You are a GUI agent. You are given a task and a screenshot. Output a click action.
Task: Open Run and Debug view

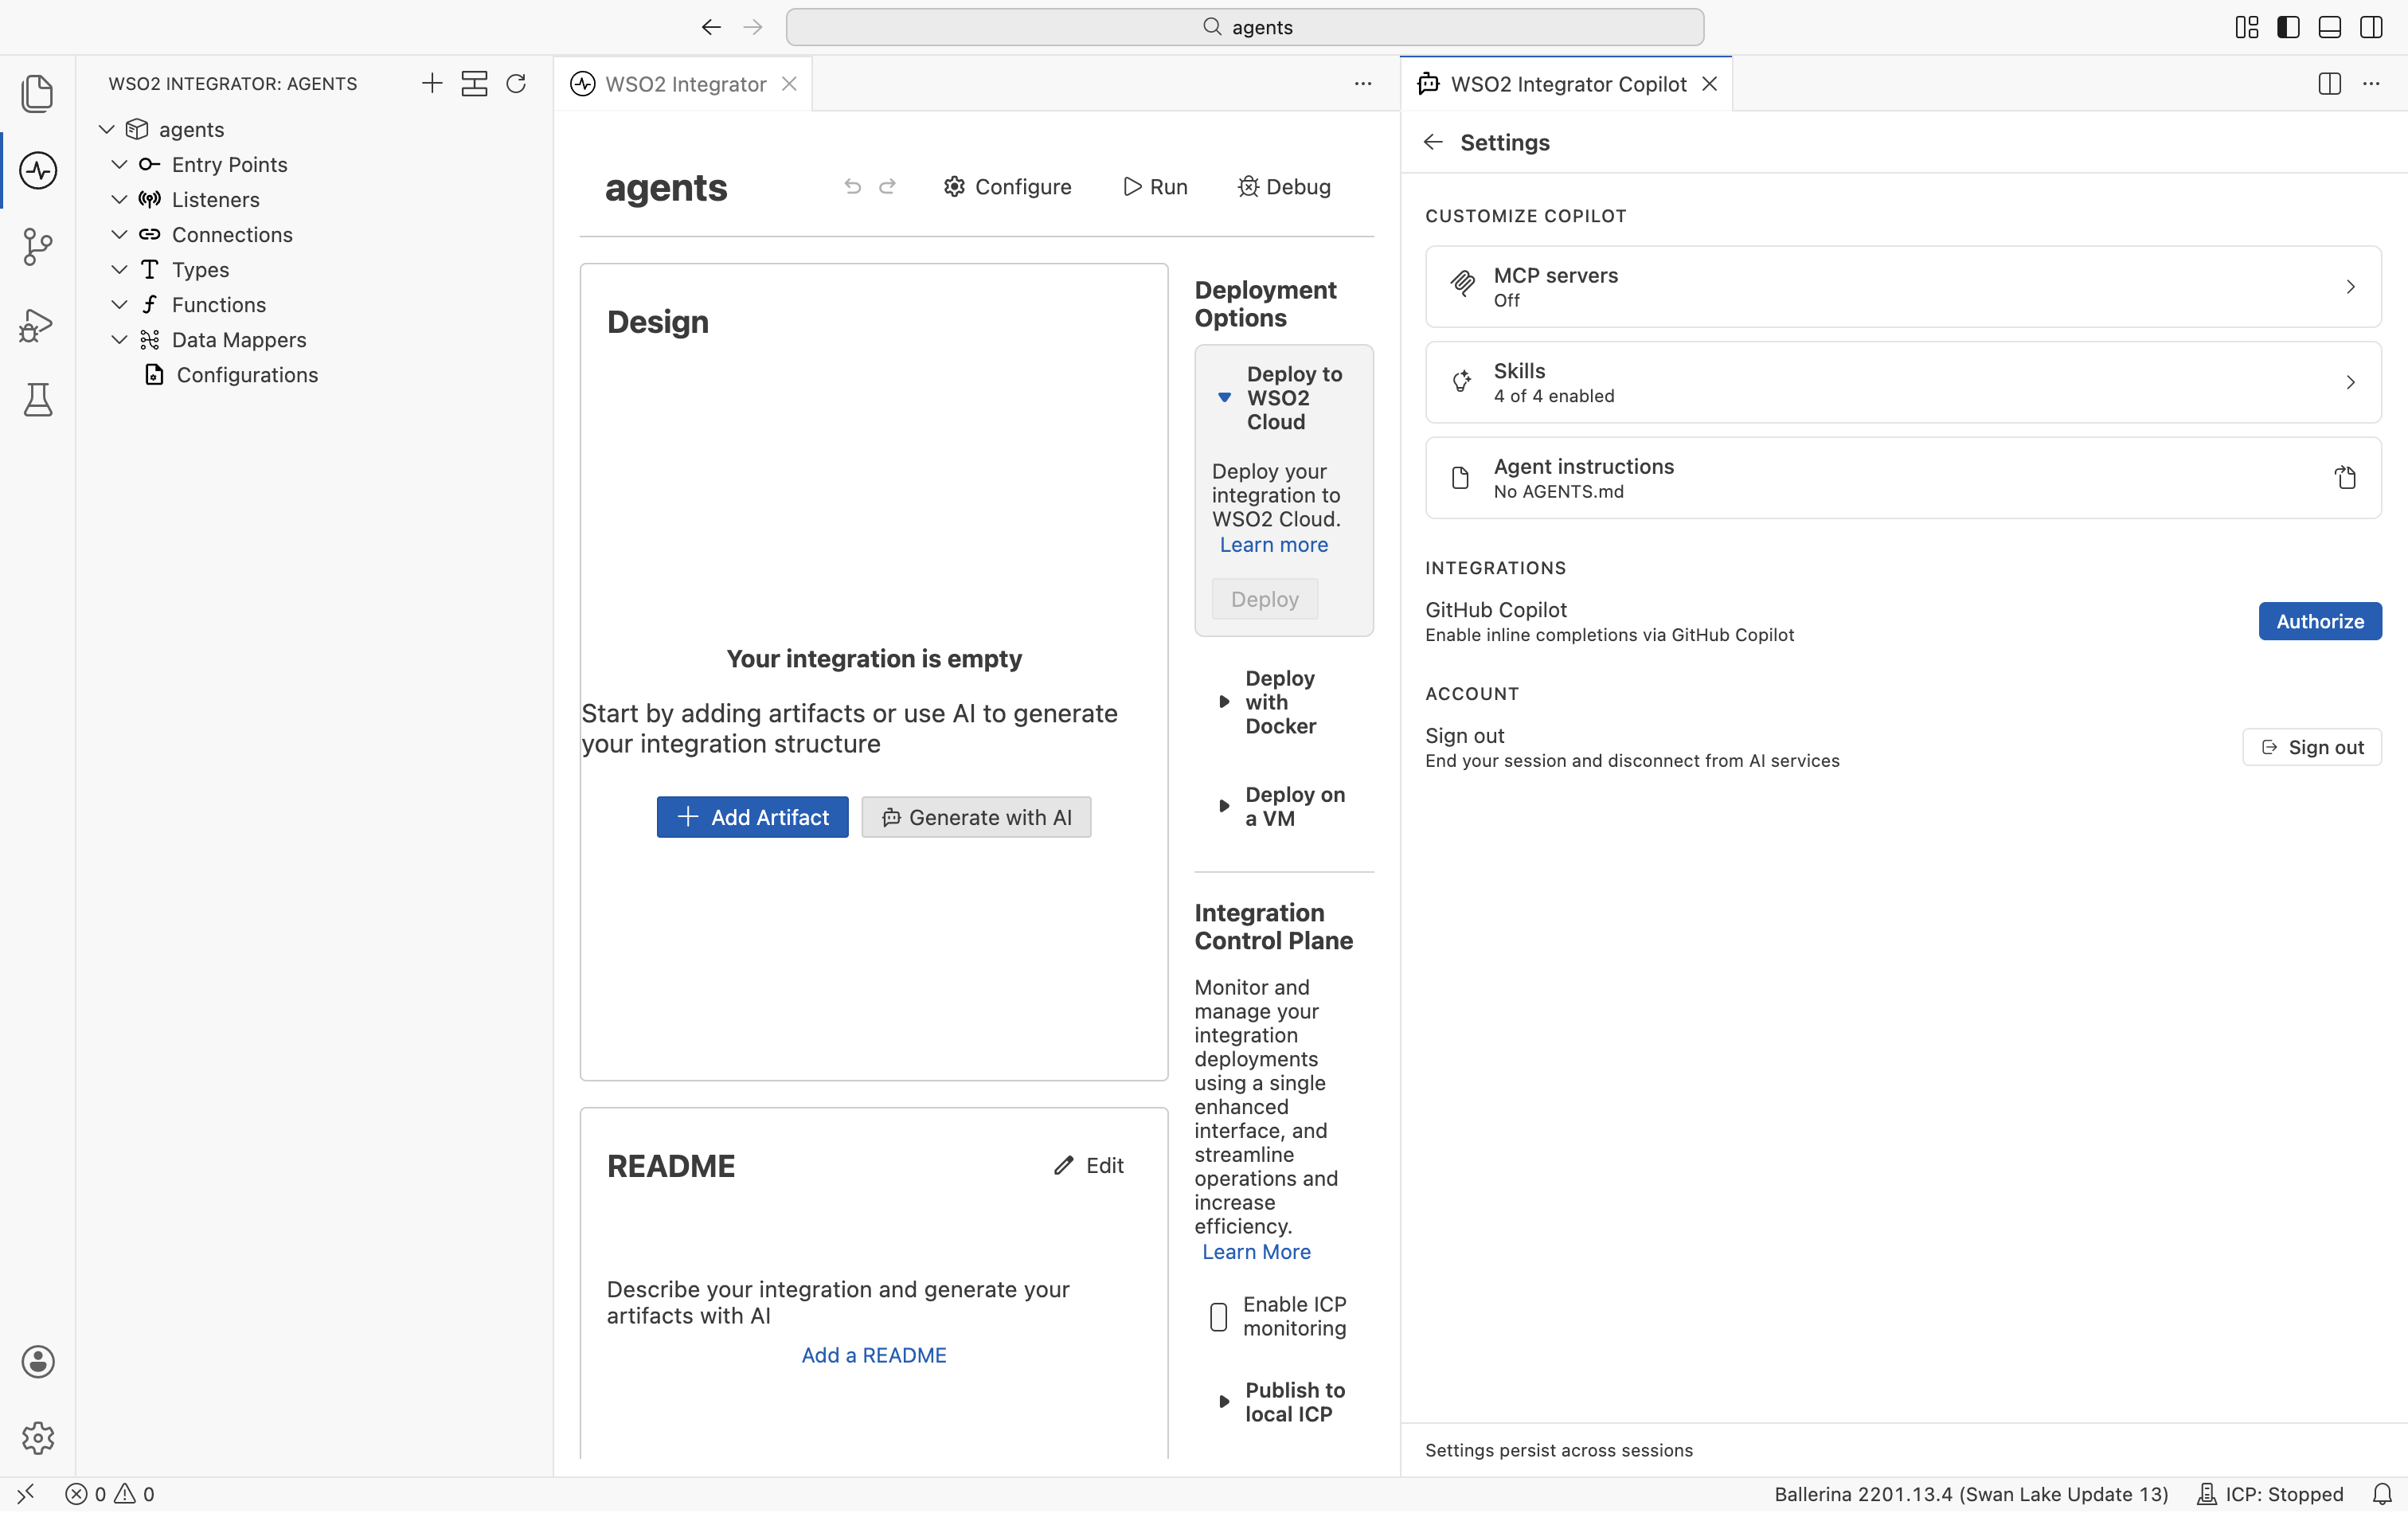[x=37, y=324]
